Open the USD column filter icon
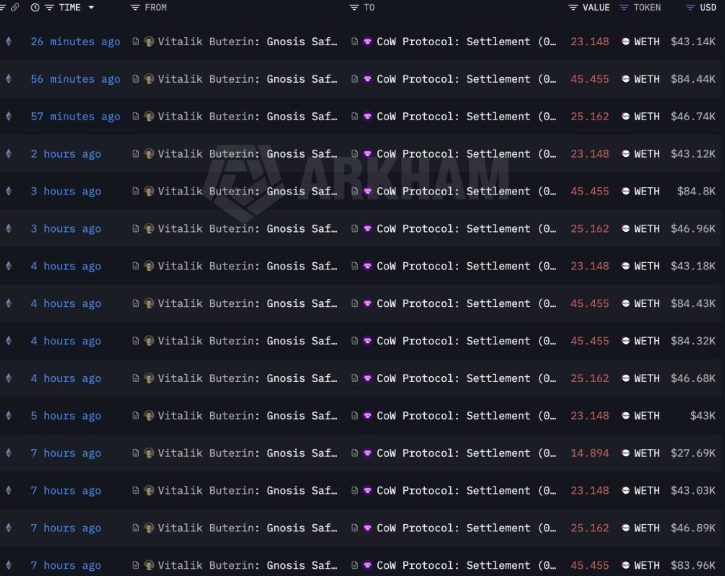 690,7
